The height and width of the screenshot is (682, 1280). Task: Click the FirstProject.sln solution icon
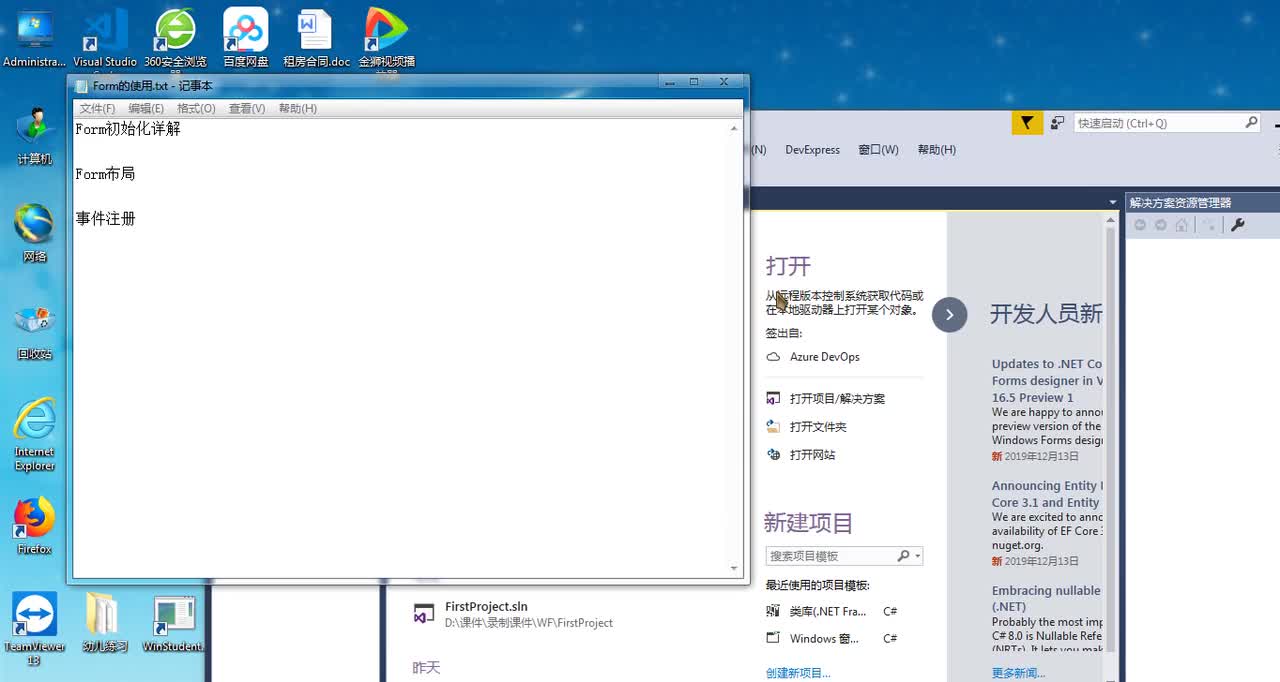(x=424, y=614)
